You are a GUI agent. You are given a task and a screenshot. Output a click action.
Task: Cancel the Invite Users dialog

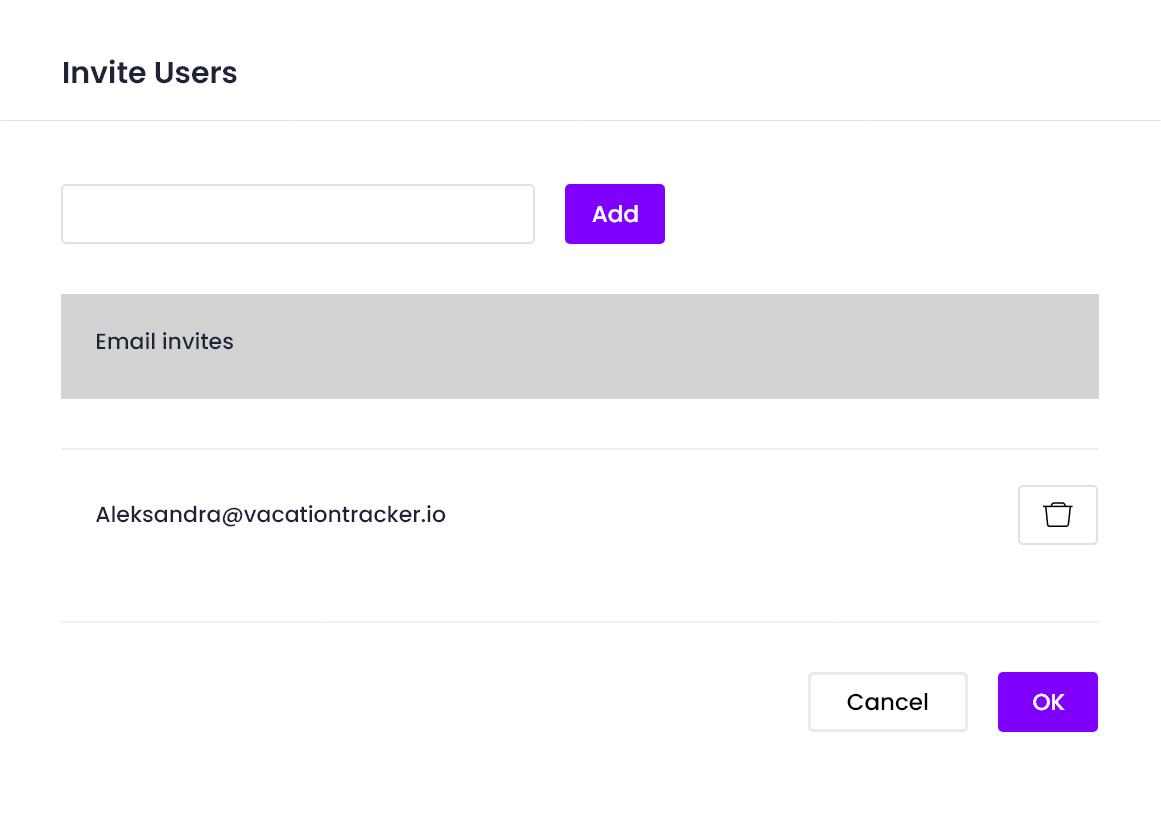pyautogui.click(x=888, y=702)
